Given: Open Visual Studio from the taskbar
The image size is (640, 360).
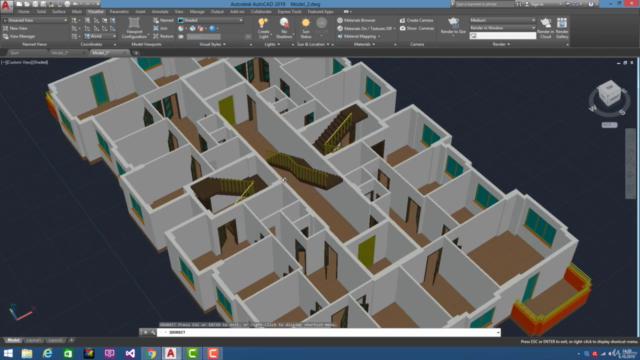Looking at the screenshot, I should [x=130, y=353].
